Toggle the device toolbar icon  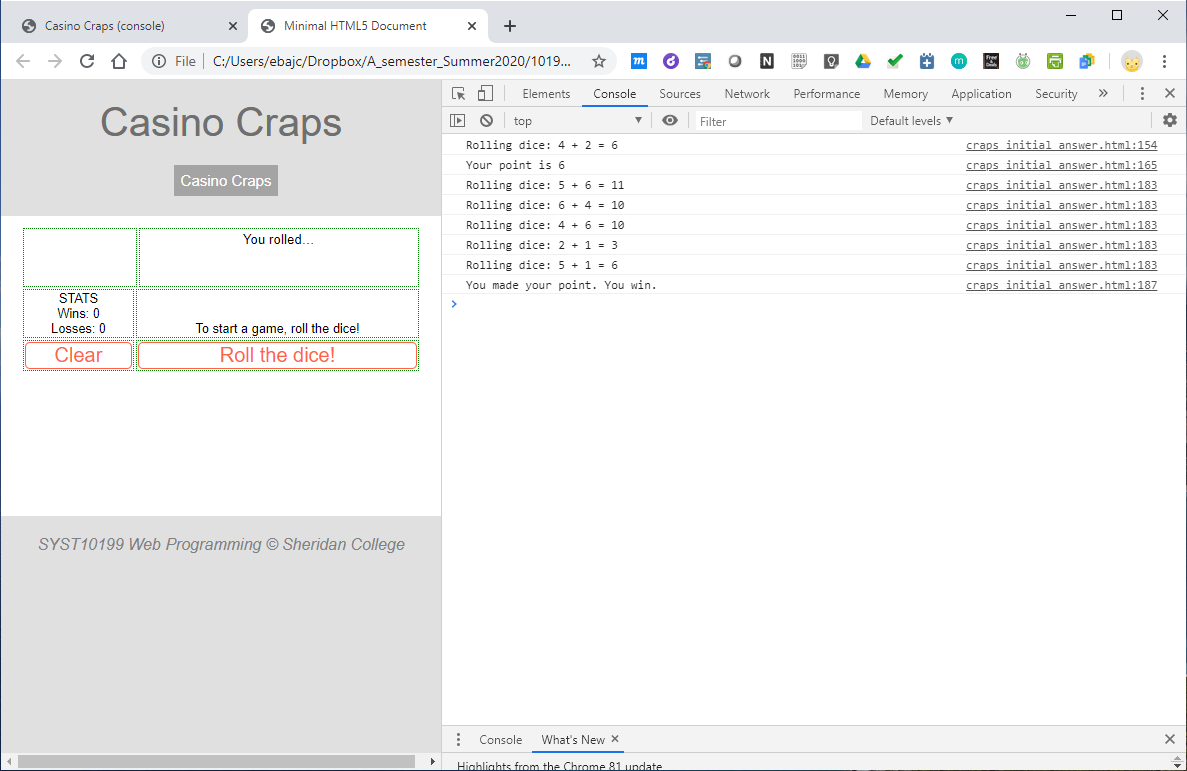pyautogui.click(x=485, y=94)
